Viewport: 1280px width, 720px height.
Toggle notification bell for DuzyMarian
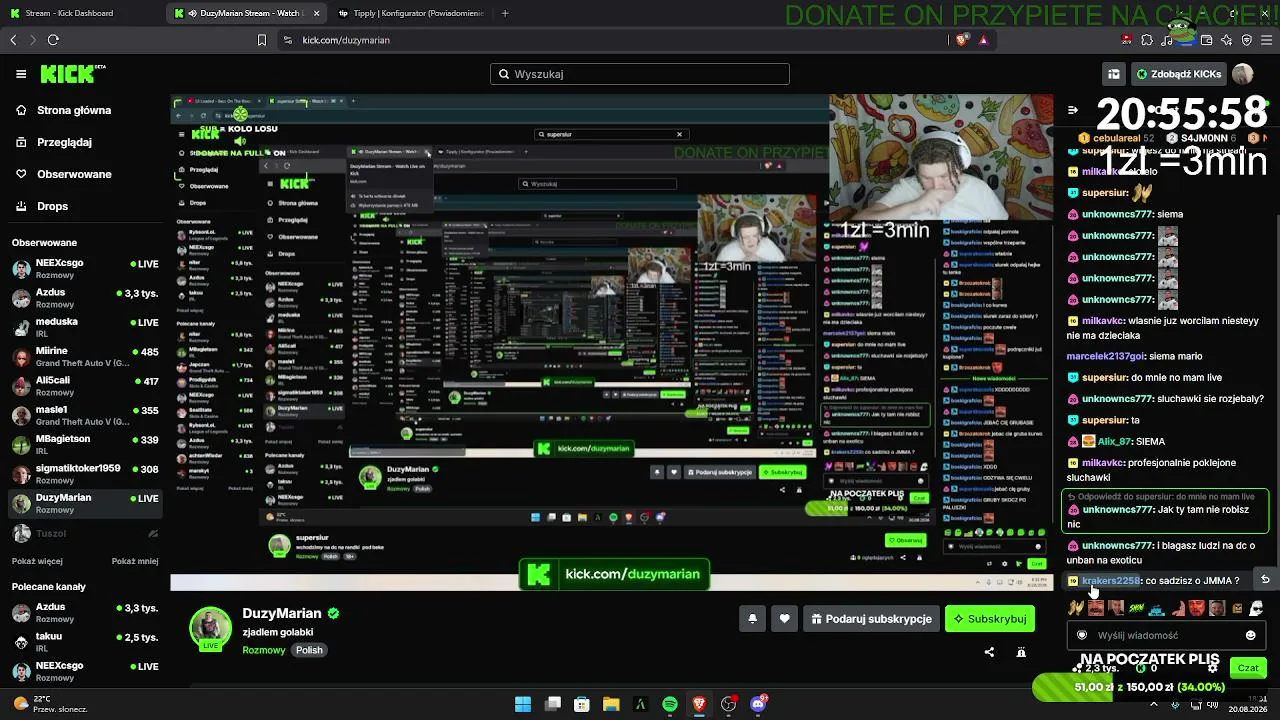click(753, 619)
